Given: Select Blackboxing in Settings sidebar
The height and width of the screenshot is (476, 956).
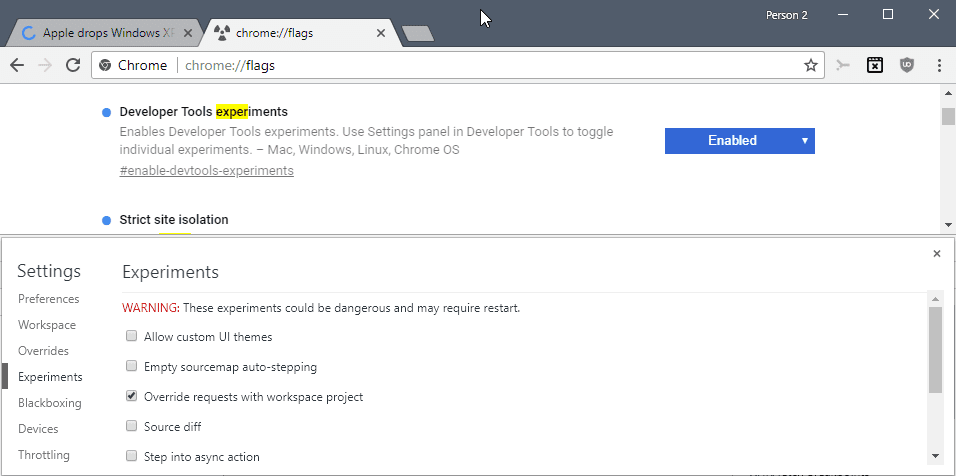Looking at the screenshot, I should pyautogui.click(x=49, y=403).
